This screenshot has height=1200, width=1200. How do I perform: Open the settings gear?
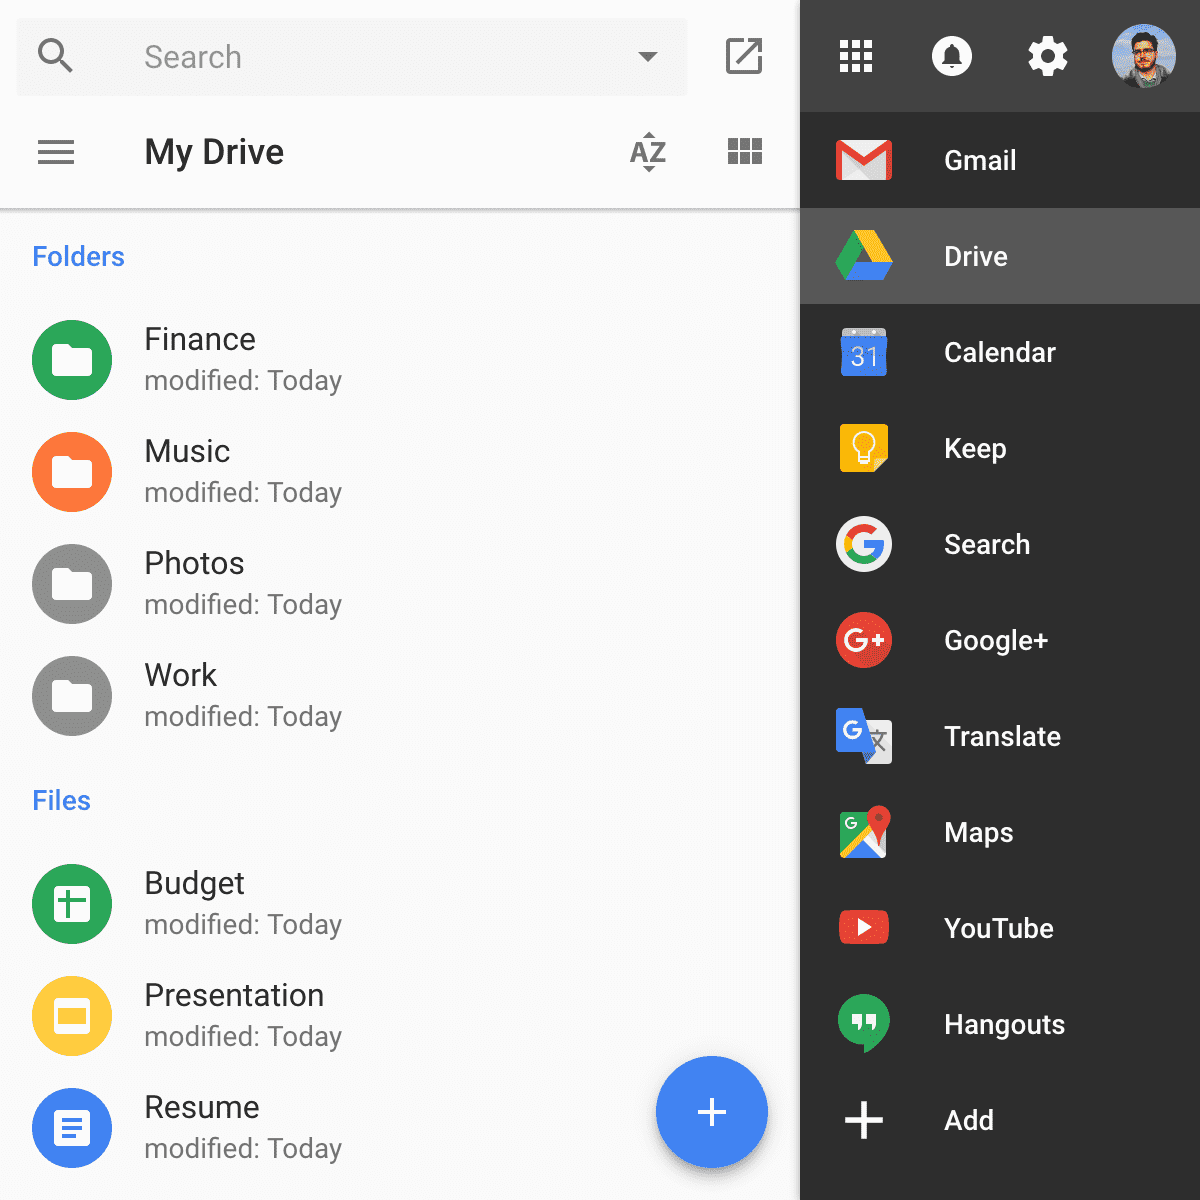[x=1047, y=56]
